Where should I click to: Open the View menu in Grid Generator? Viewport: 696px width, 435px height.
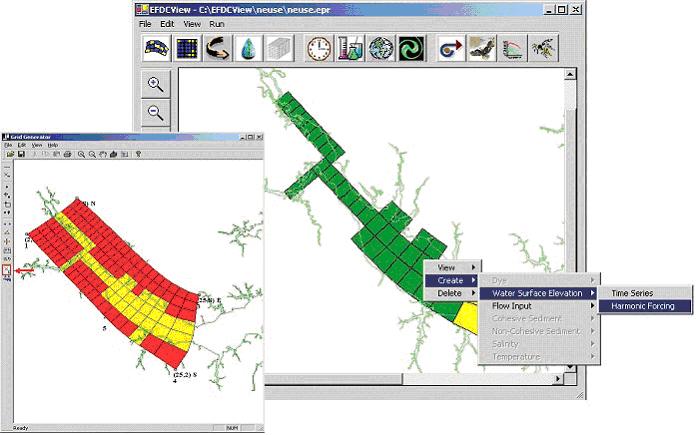(x=37, y=145)
